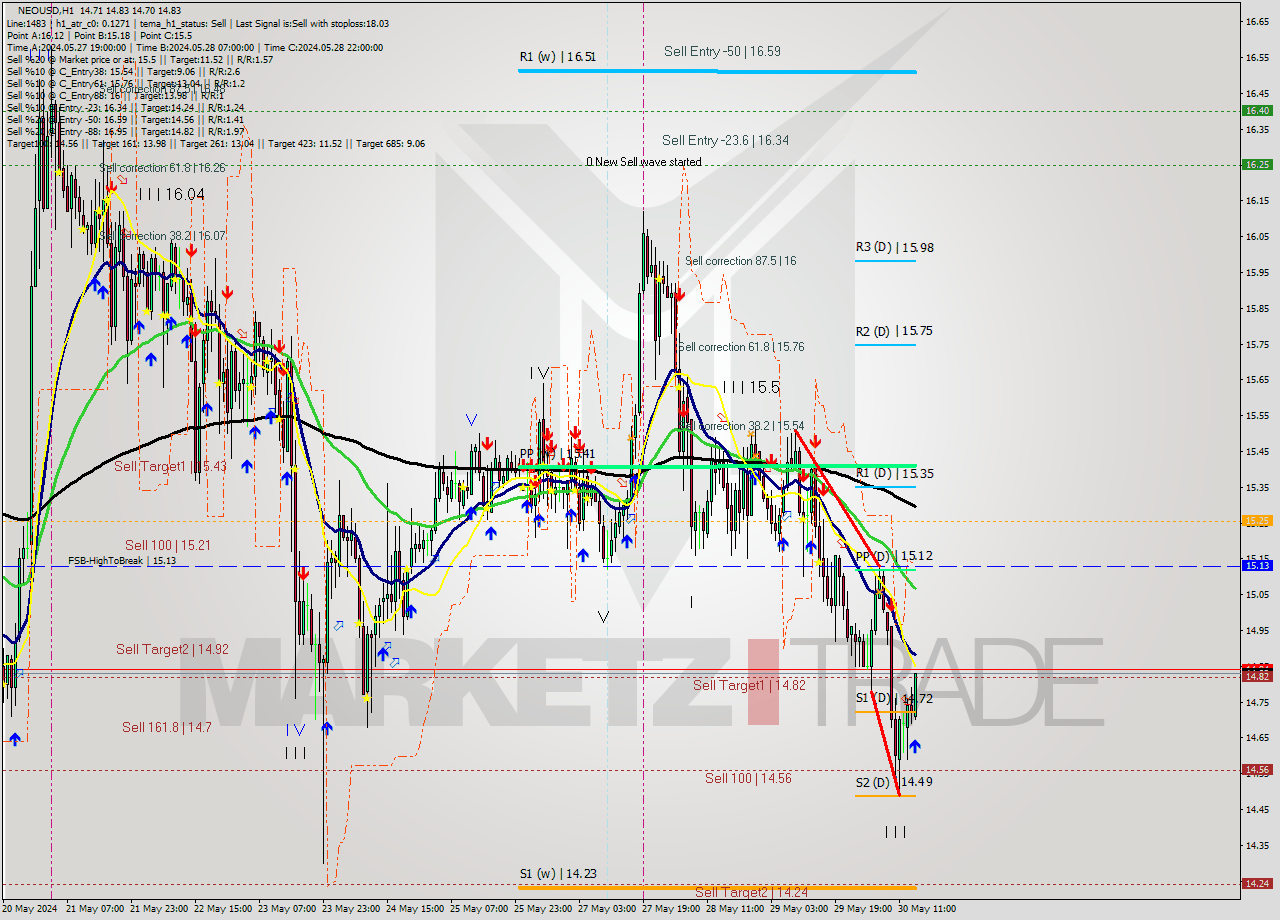Screen dimensions: 1280x920
Task: Click the 'Sell 100 | 15.21' label
Action: (x=168, y=545)
